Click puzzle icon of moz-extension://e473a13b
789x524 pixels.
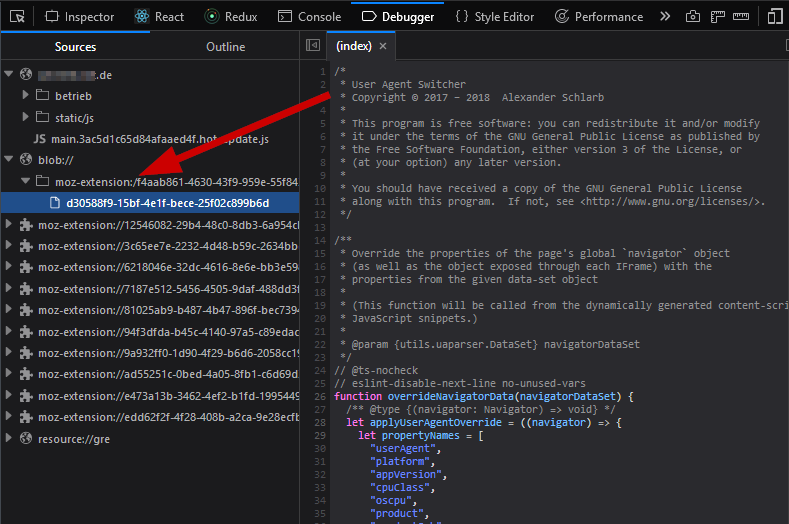point(26,396)
